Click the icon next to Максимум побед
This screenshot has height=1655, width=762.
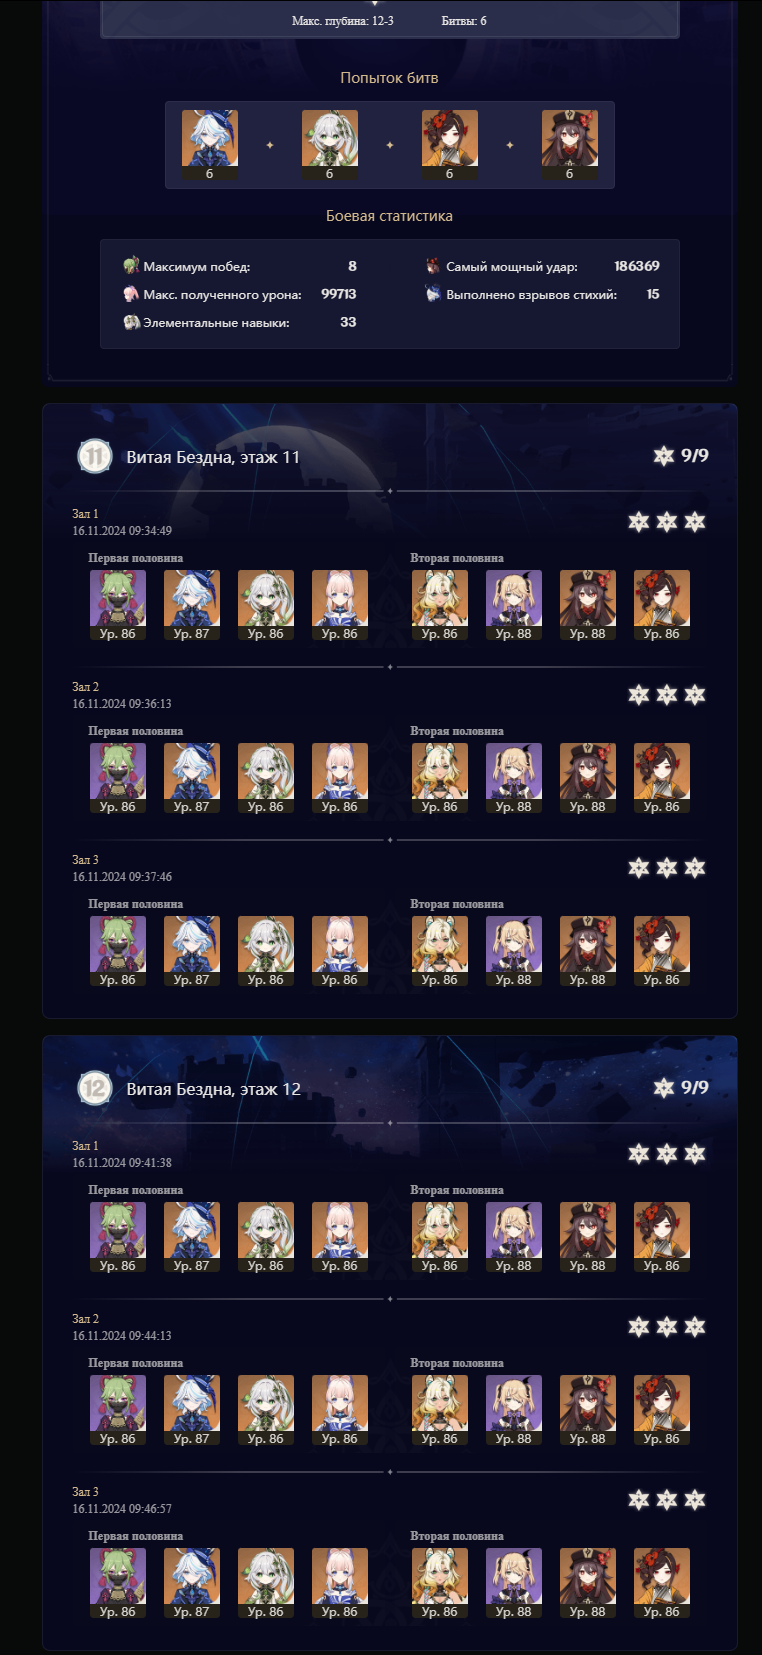point(131,266)
